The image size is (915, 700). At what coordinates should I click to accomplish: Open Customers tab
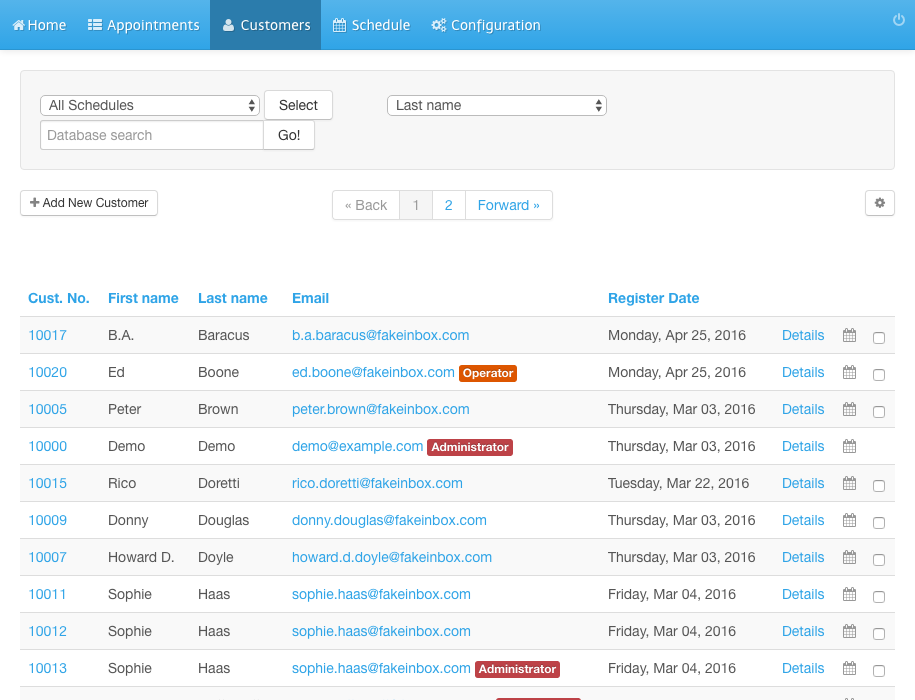click(x=266, y=25)
